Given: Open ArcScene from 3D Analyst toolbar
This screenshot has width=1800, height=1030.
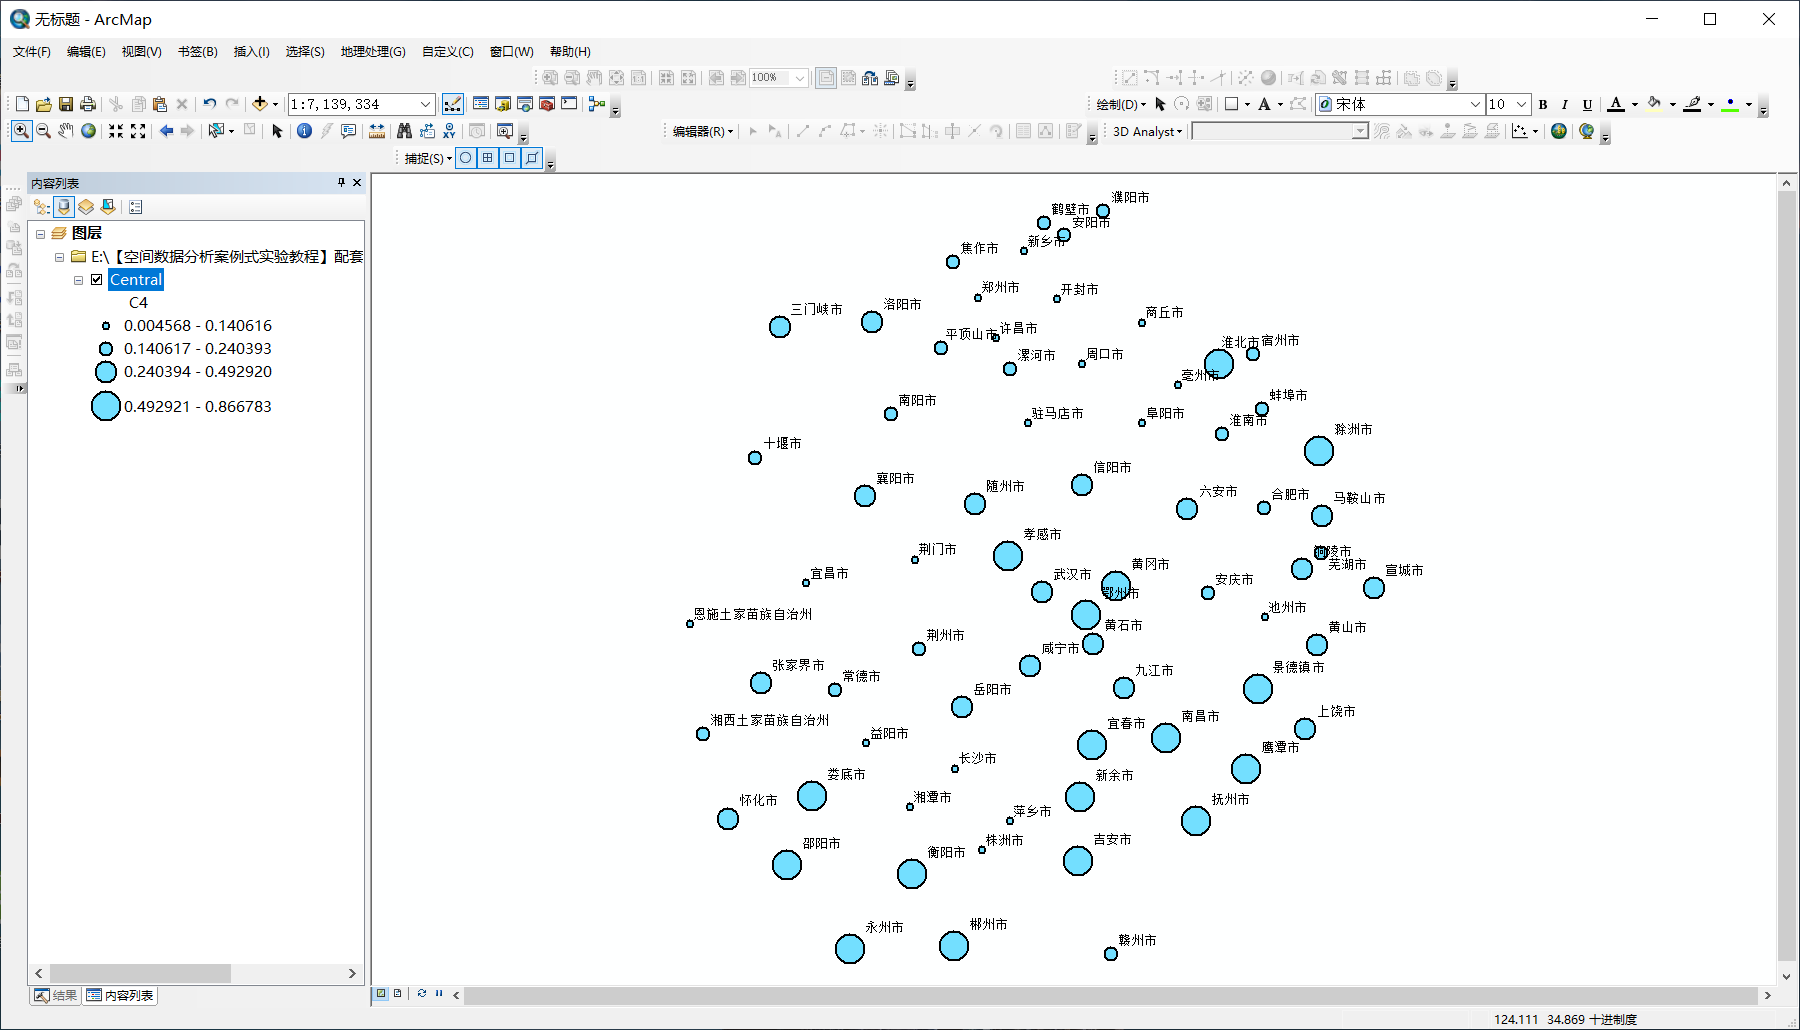Looking at the screenshot, I should tap(1559, 131).
